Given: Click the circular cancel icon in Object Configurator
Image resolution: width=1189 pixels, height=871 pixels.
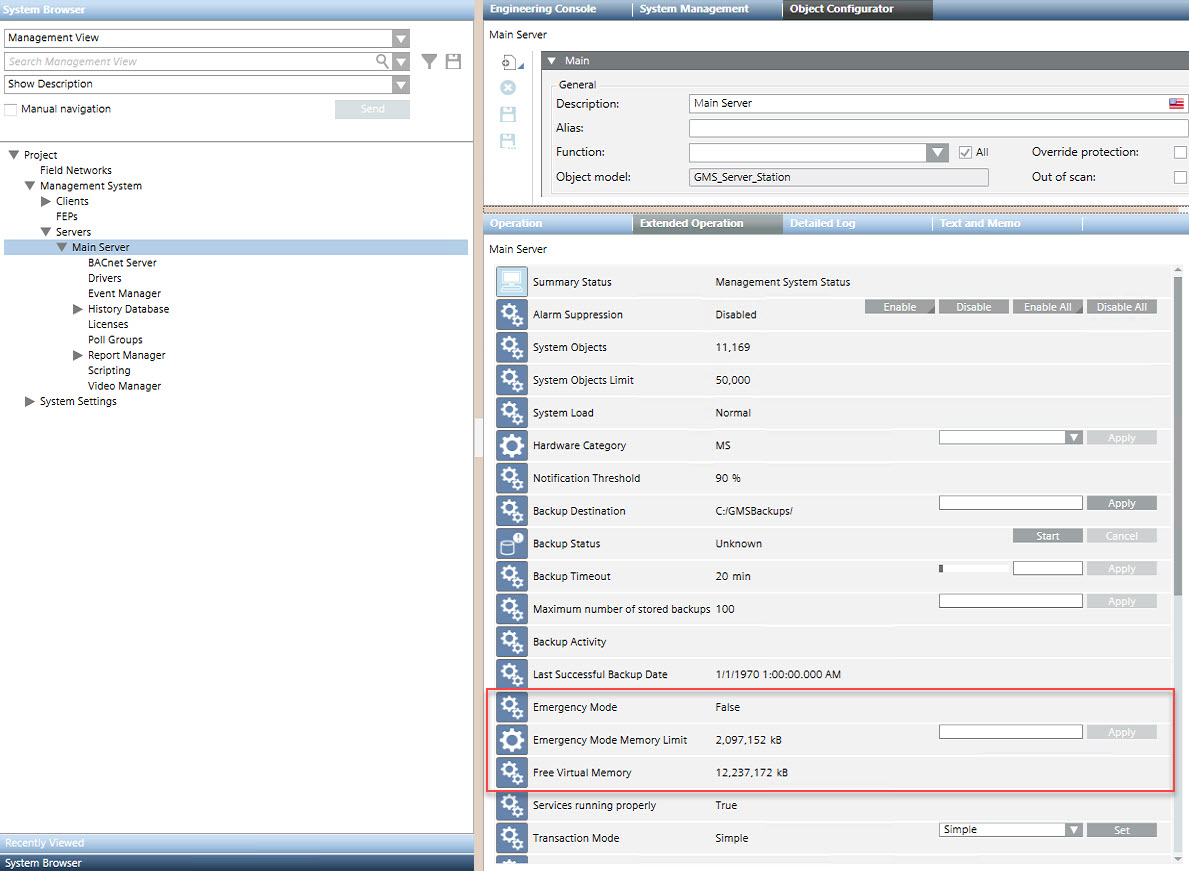Looking at the screenshot, I should (508, 87).
